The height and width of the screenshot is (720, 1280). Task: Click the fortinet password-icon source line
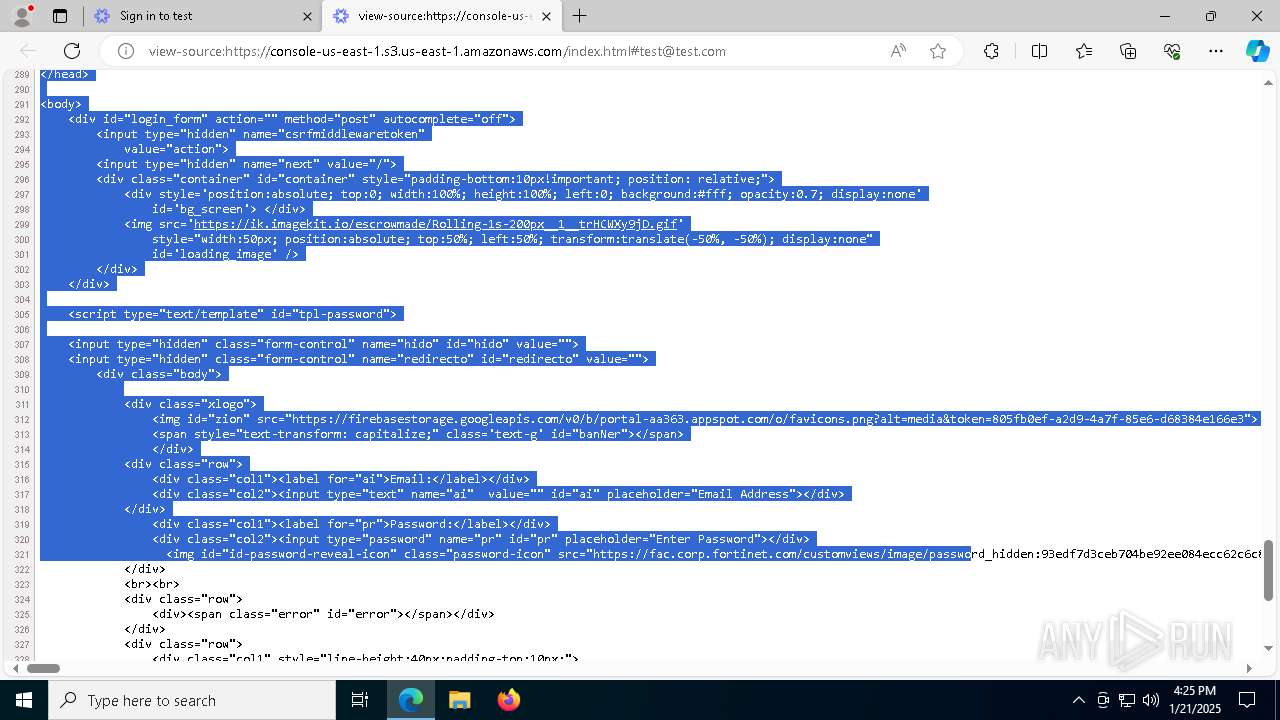tap(714, 554)
